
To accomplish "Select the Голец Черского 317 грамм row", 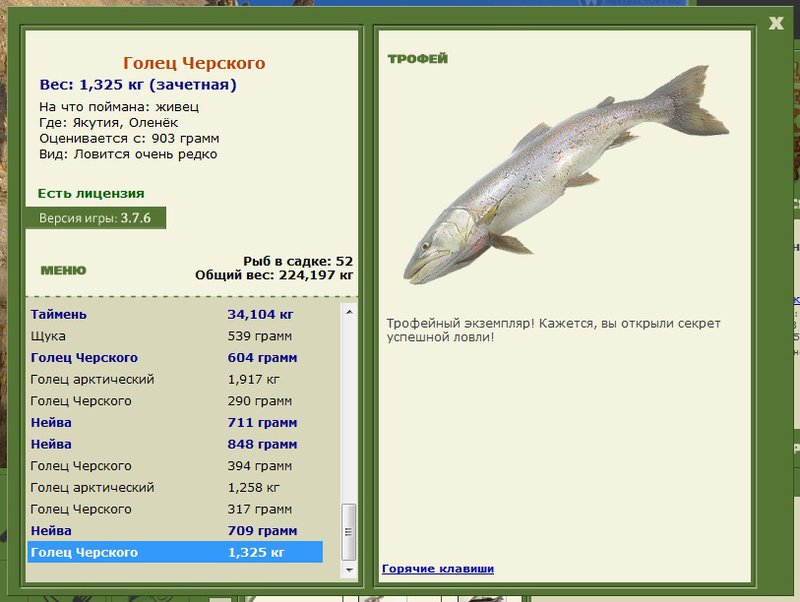I will 175,509.
